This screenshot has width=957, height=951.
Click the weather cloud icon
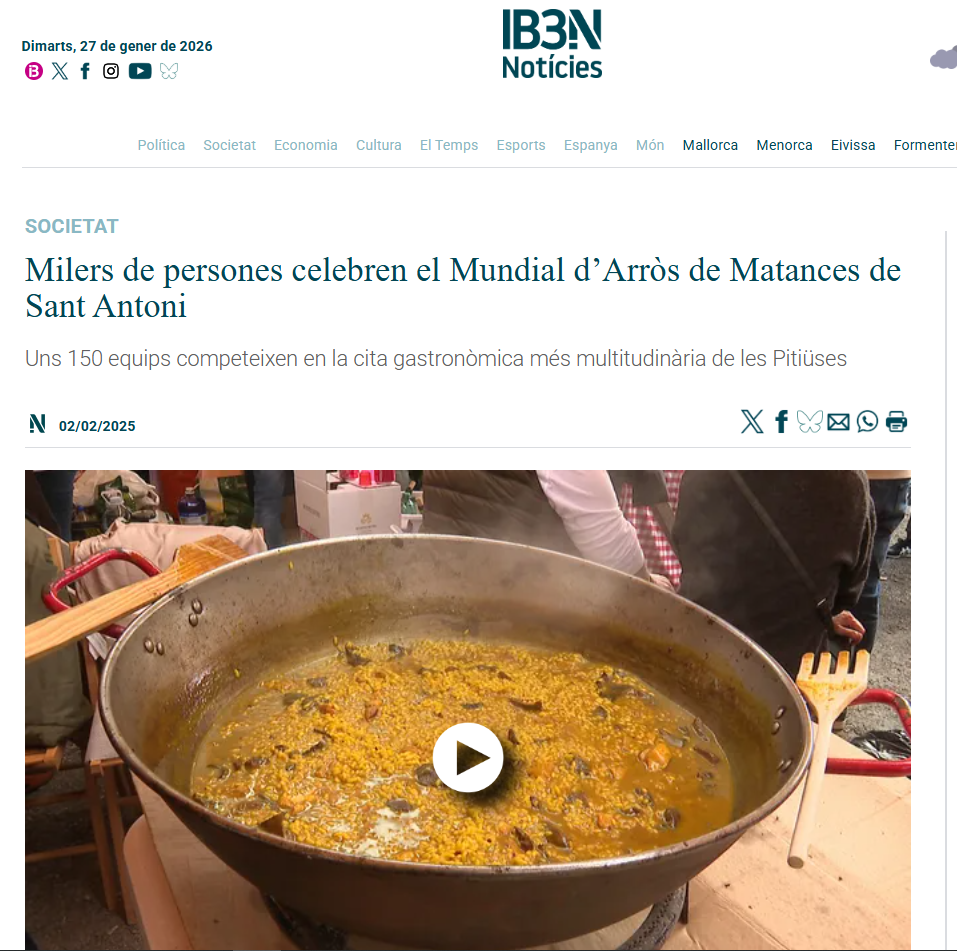[944, 58]
